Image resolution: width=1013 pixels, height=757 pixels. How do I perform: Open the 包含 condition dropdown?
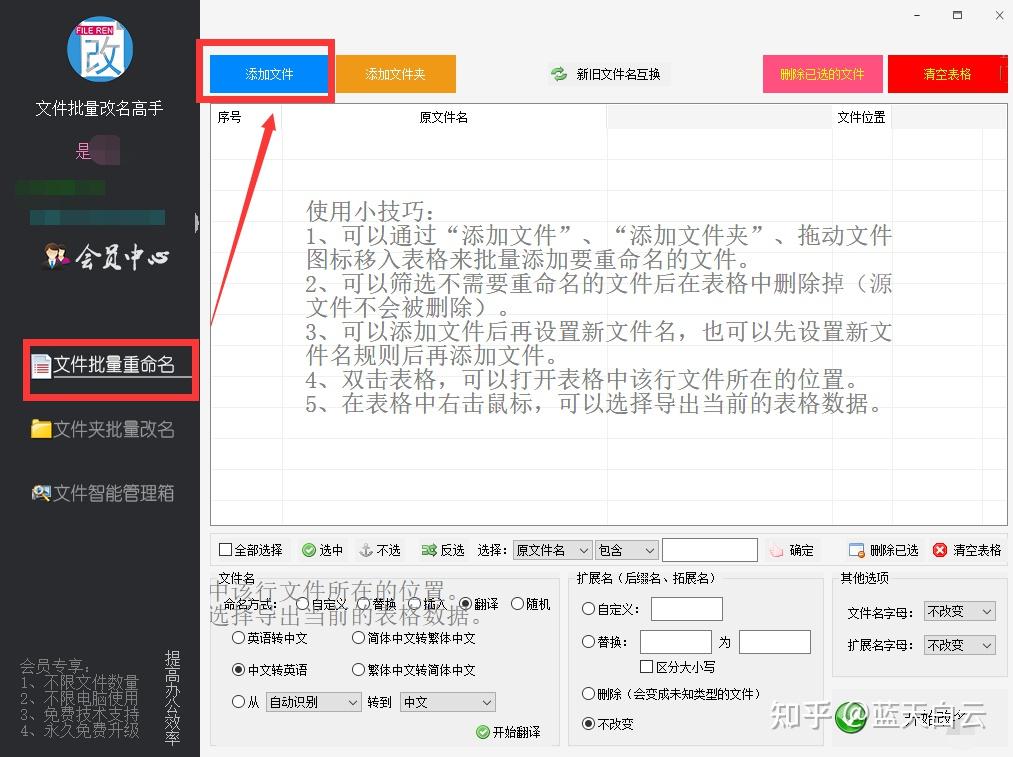click(626, 550)
